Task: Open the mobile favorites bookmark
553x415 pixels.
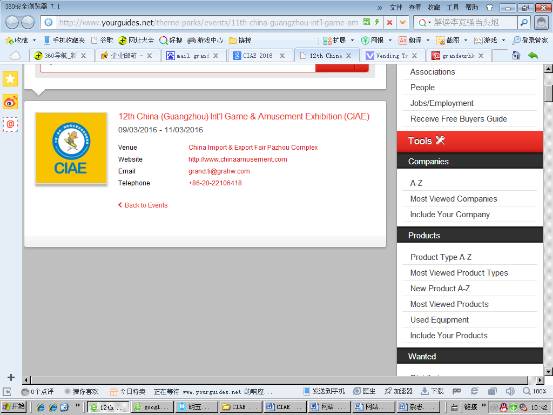Action: point(64,40)
